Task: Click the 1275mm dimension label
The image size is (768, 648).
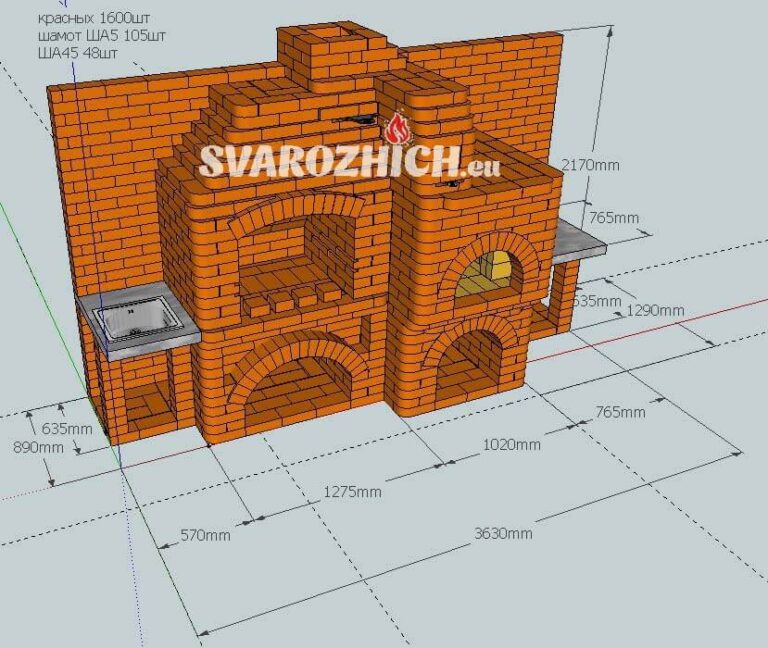Action: (351, 491)
